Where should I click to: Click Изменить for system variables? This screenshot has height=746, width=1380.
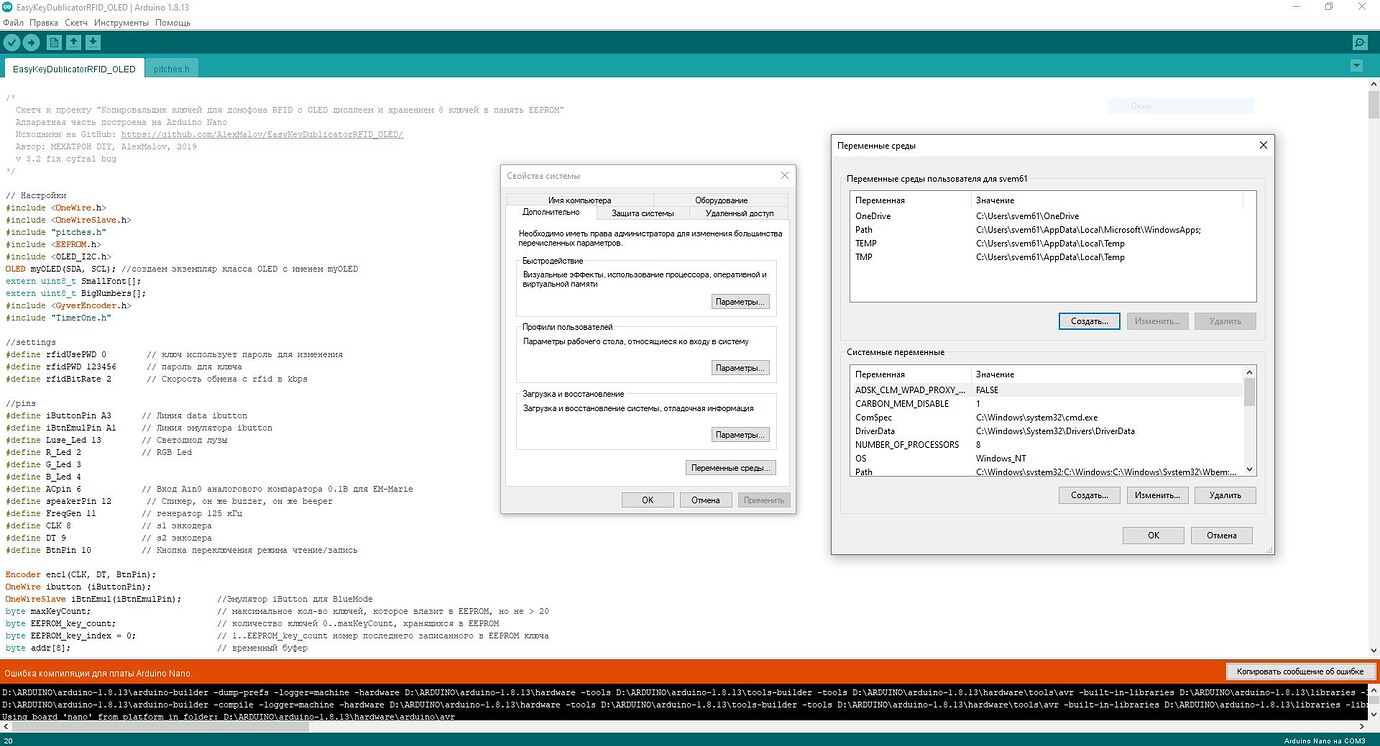pos(1157,494)
